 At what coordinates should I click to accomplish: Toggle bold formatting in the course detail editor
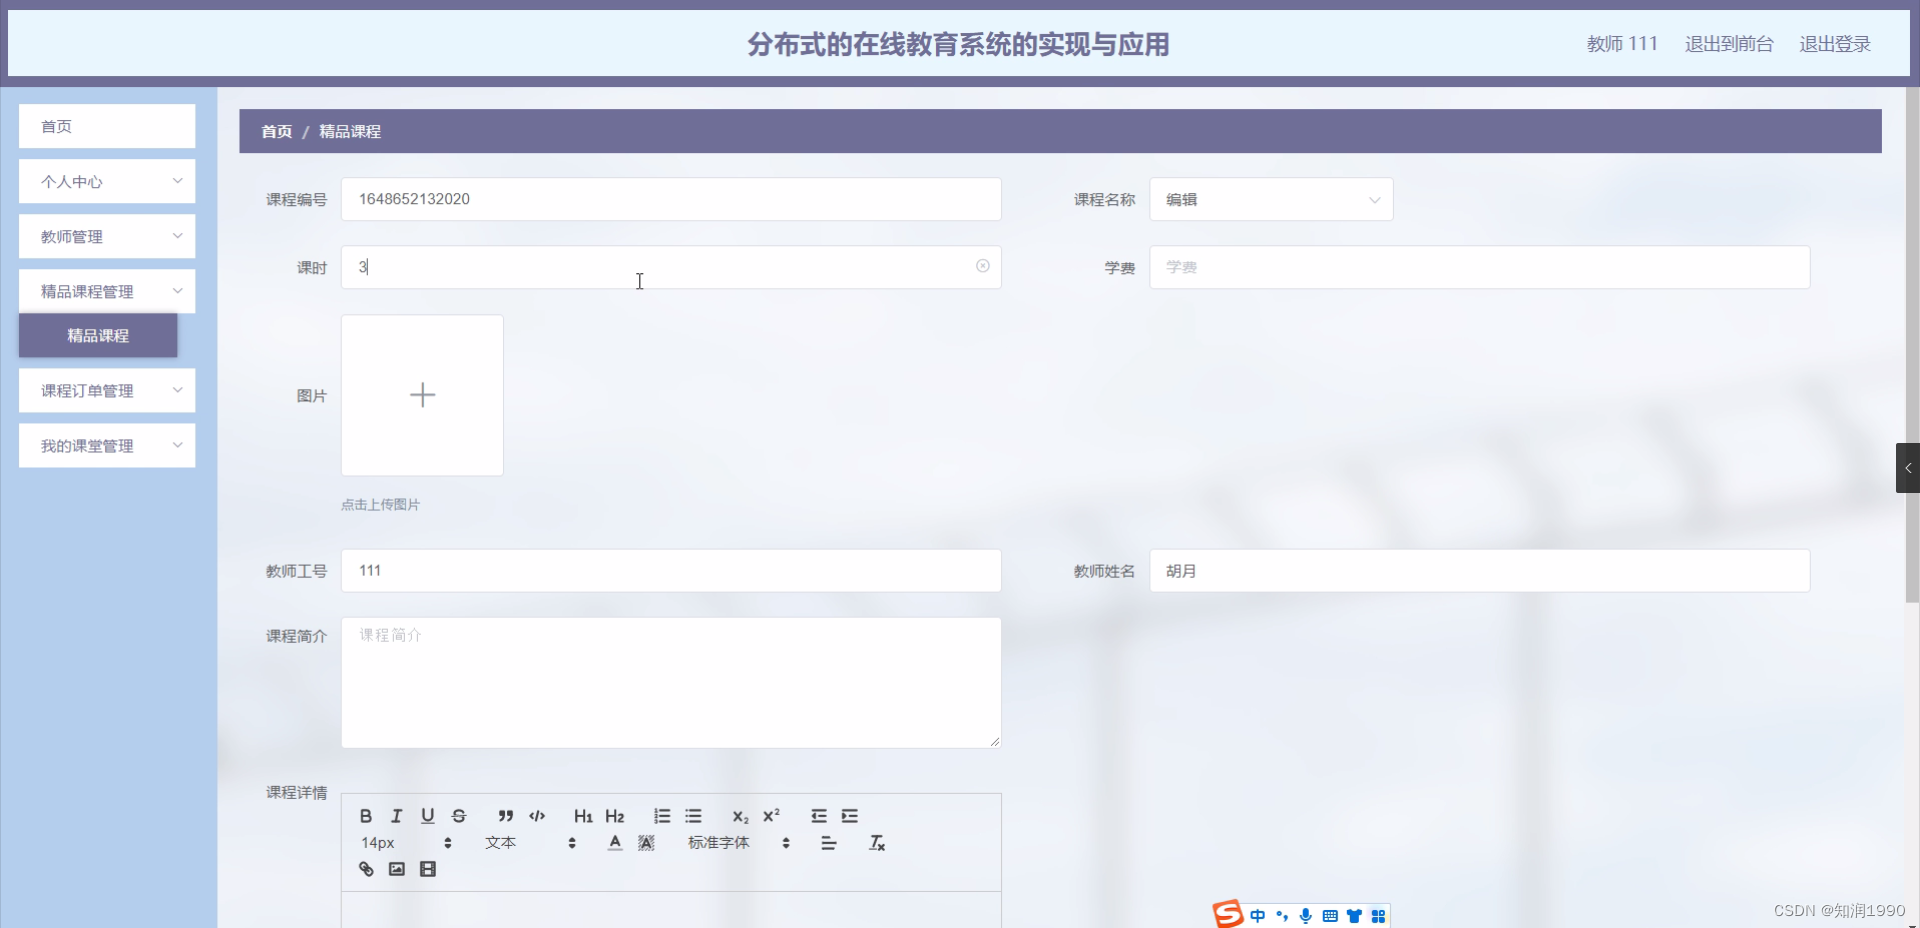click(x=366, y=816)
